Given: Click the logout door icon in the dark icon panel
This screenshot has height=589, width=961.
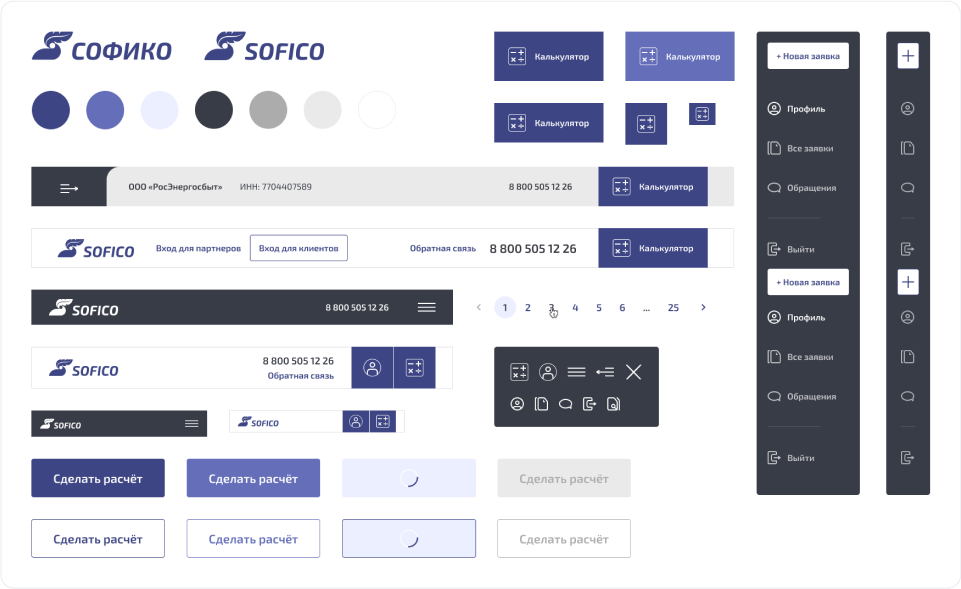Looking at the screenshot, I should coord(589,404).
